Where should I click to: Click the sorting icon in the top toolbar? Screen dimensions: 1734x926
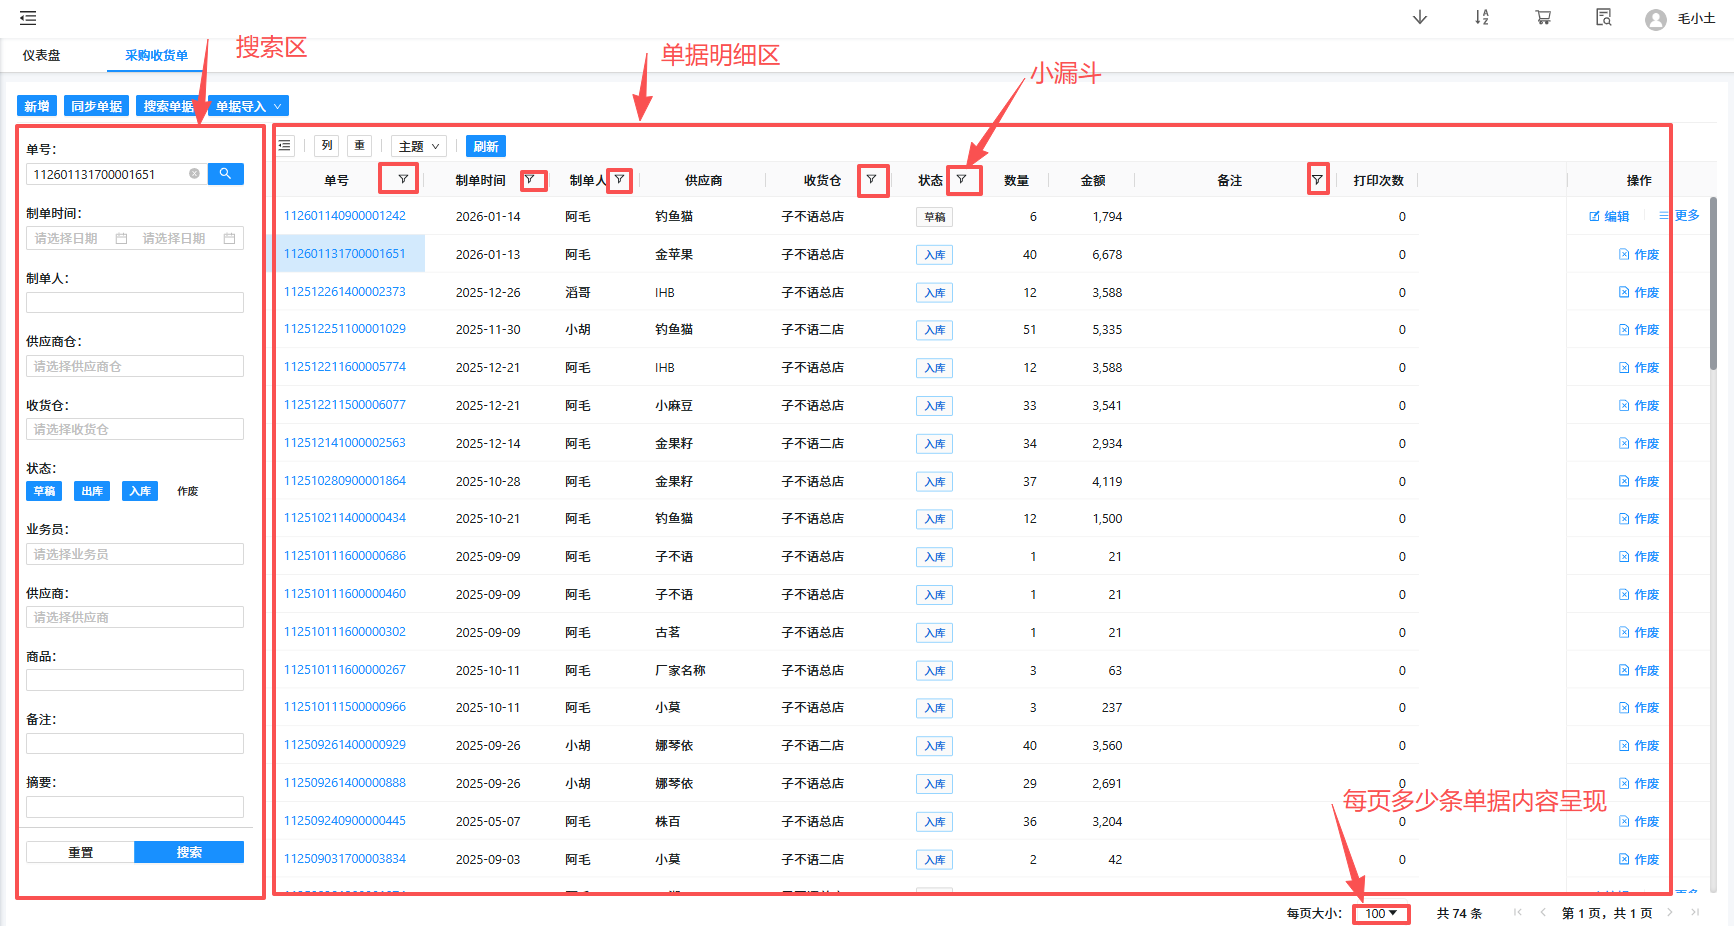pyautogui.click(x=1482, y=17)
